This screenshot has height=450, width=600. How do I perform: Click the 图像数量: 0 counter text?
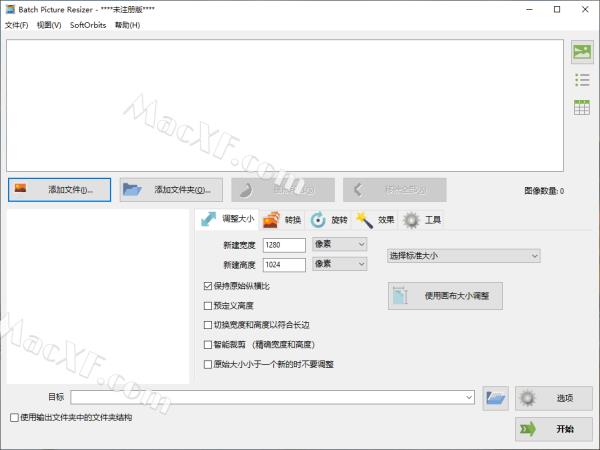(544, 191)
